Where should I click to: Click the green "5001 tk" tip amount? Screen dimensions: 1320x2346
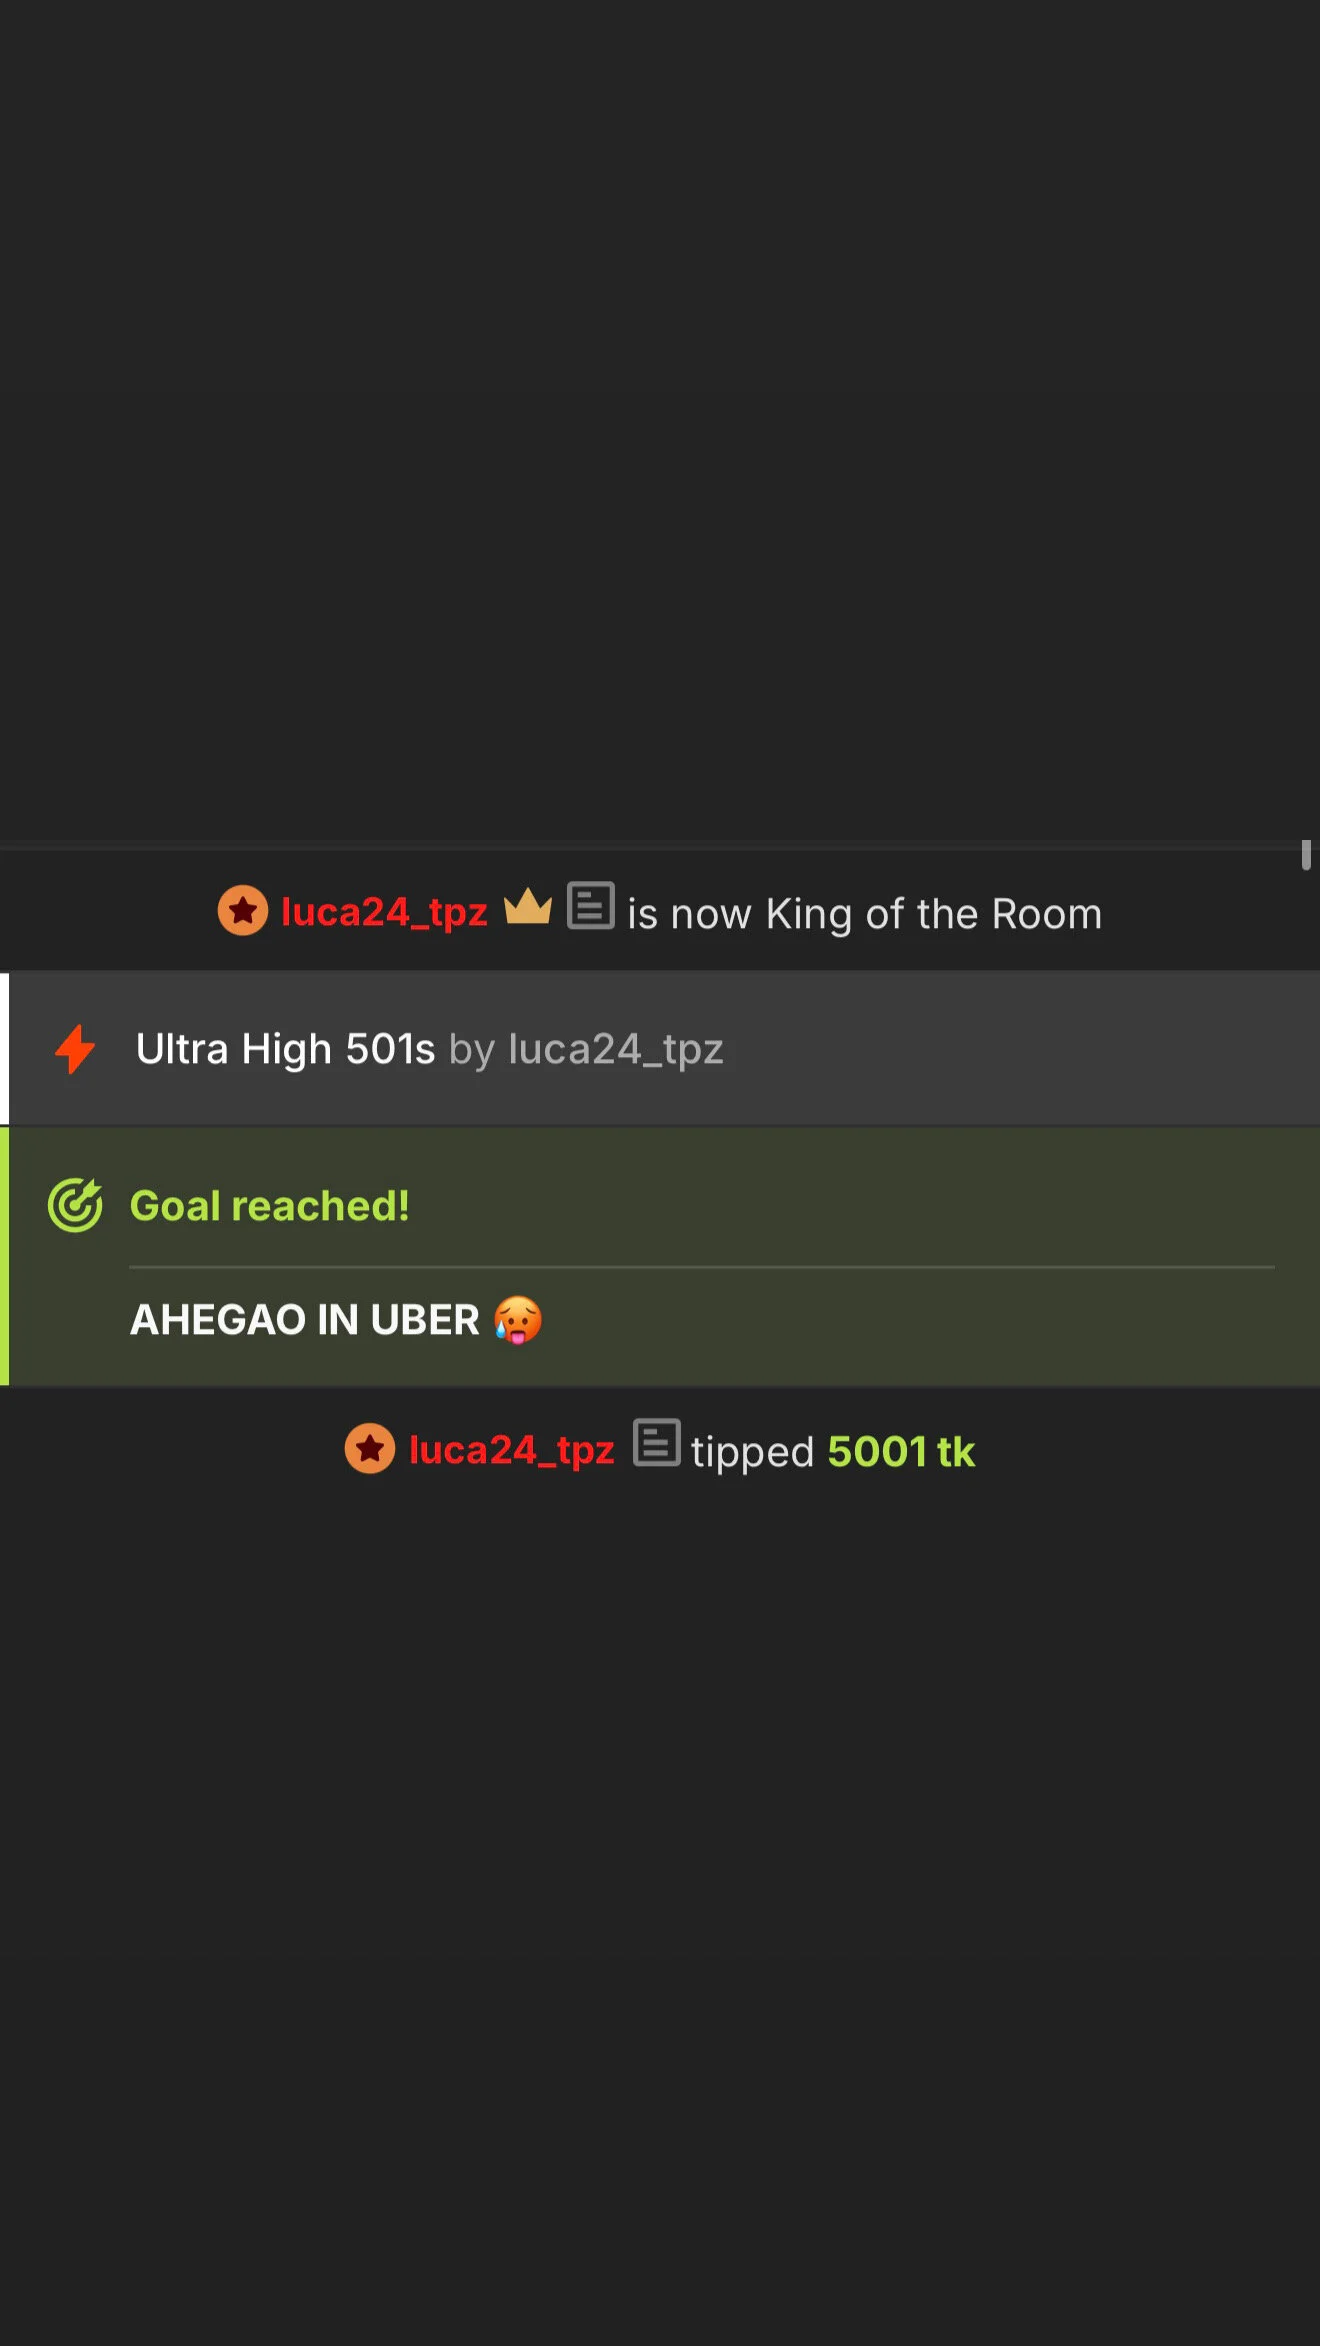(900, 1452)
